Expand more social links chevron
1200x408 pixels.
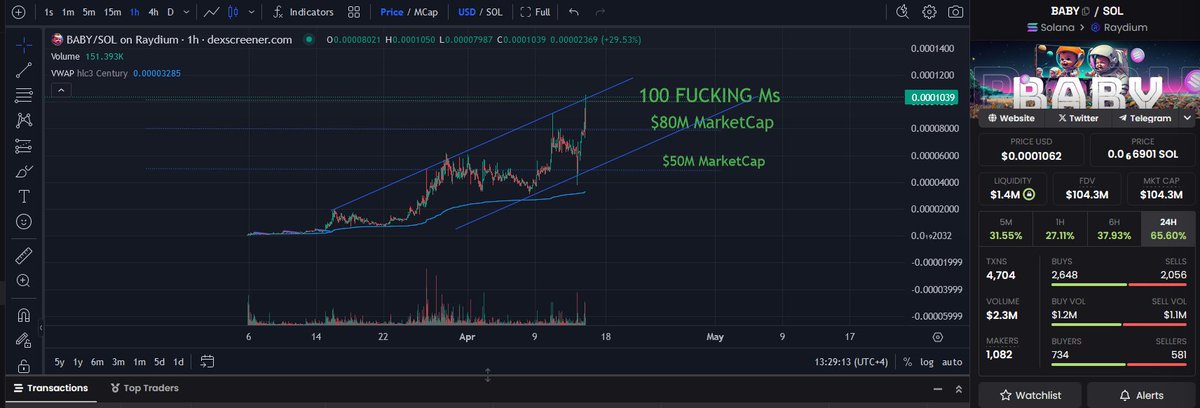pos(1187,117)
